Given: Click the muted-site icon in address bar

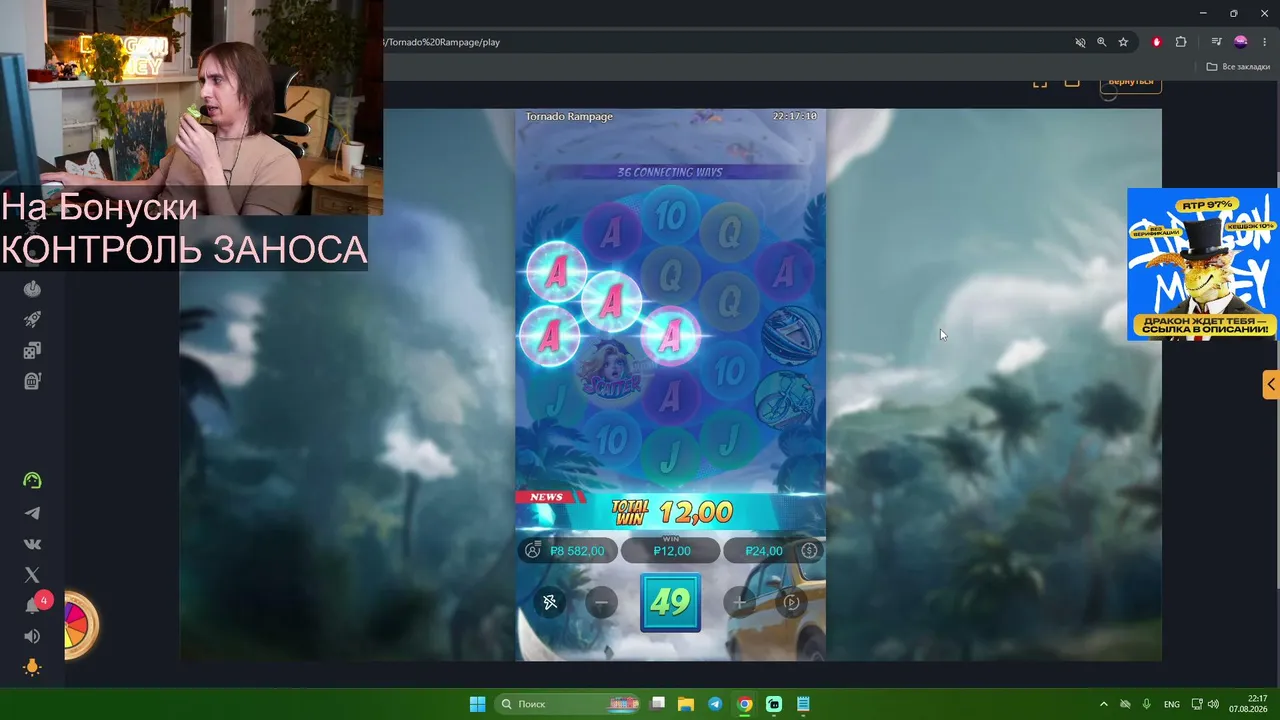Looking at the screenshot, I should pos(1080,42).
